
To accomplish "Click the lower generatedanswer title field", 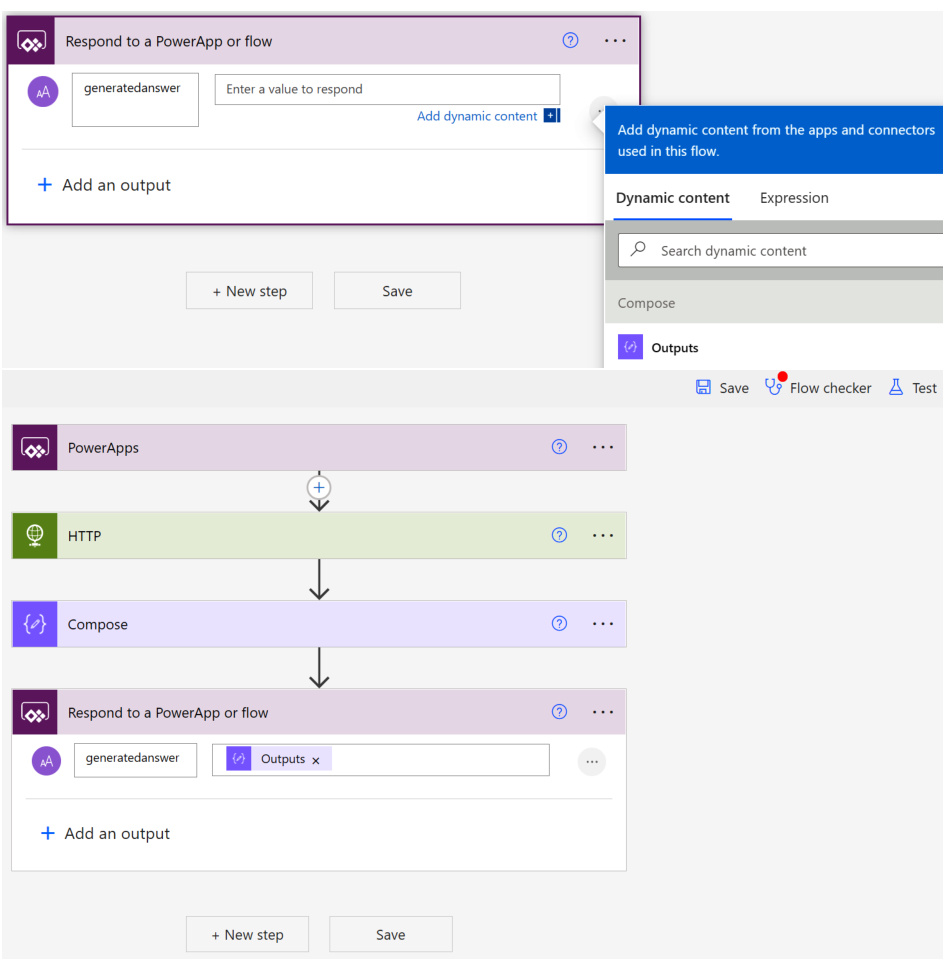I will 135,760.
